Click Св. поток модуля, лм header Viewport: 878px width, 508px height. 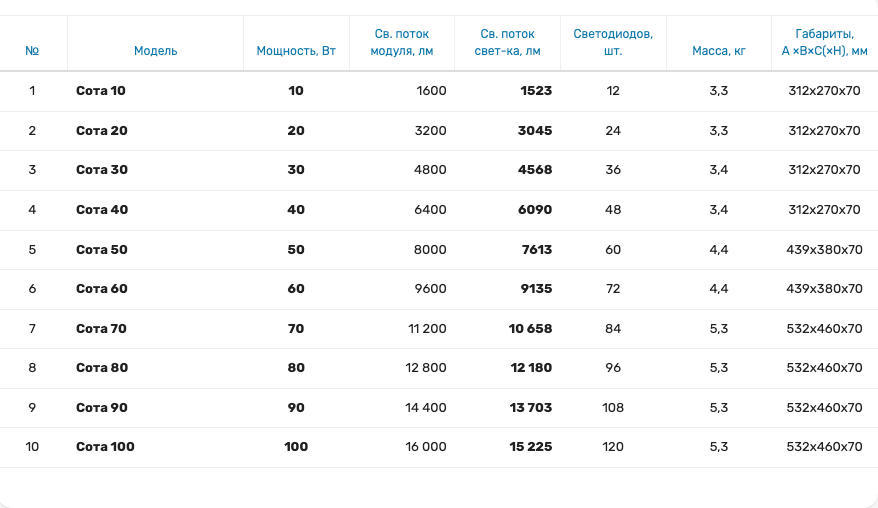(x=402, y=42)
